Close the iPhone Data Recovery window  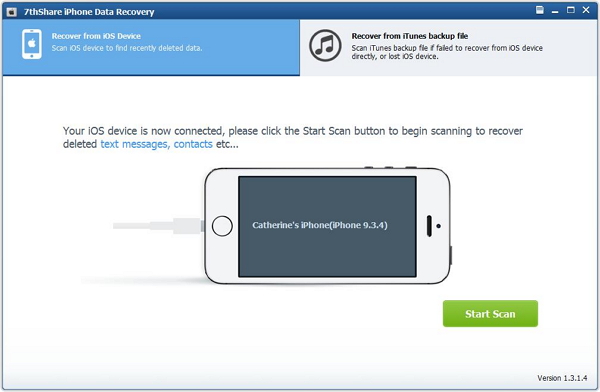[586, 10]
